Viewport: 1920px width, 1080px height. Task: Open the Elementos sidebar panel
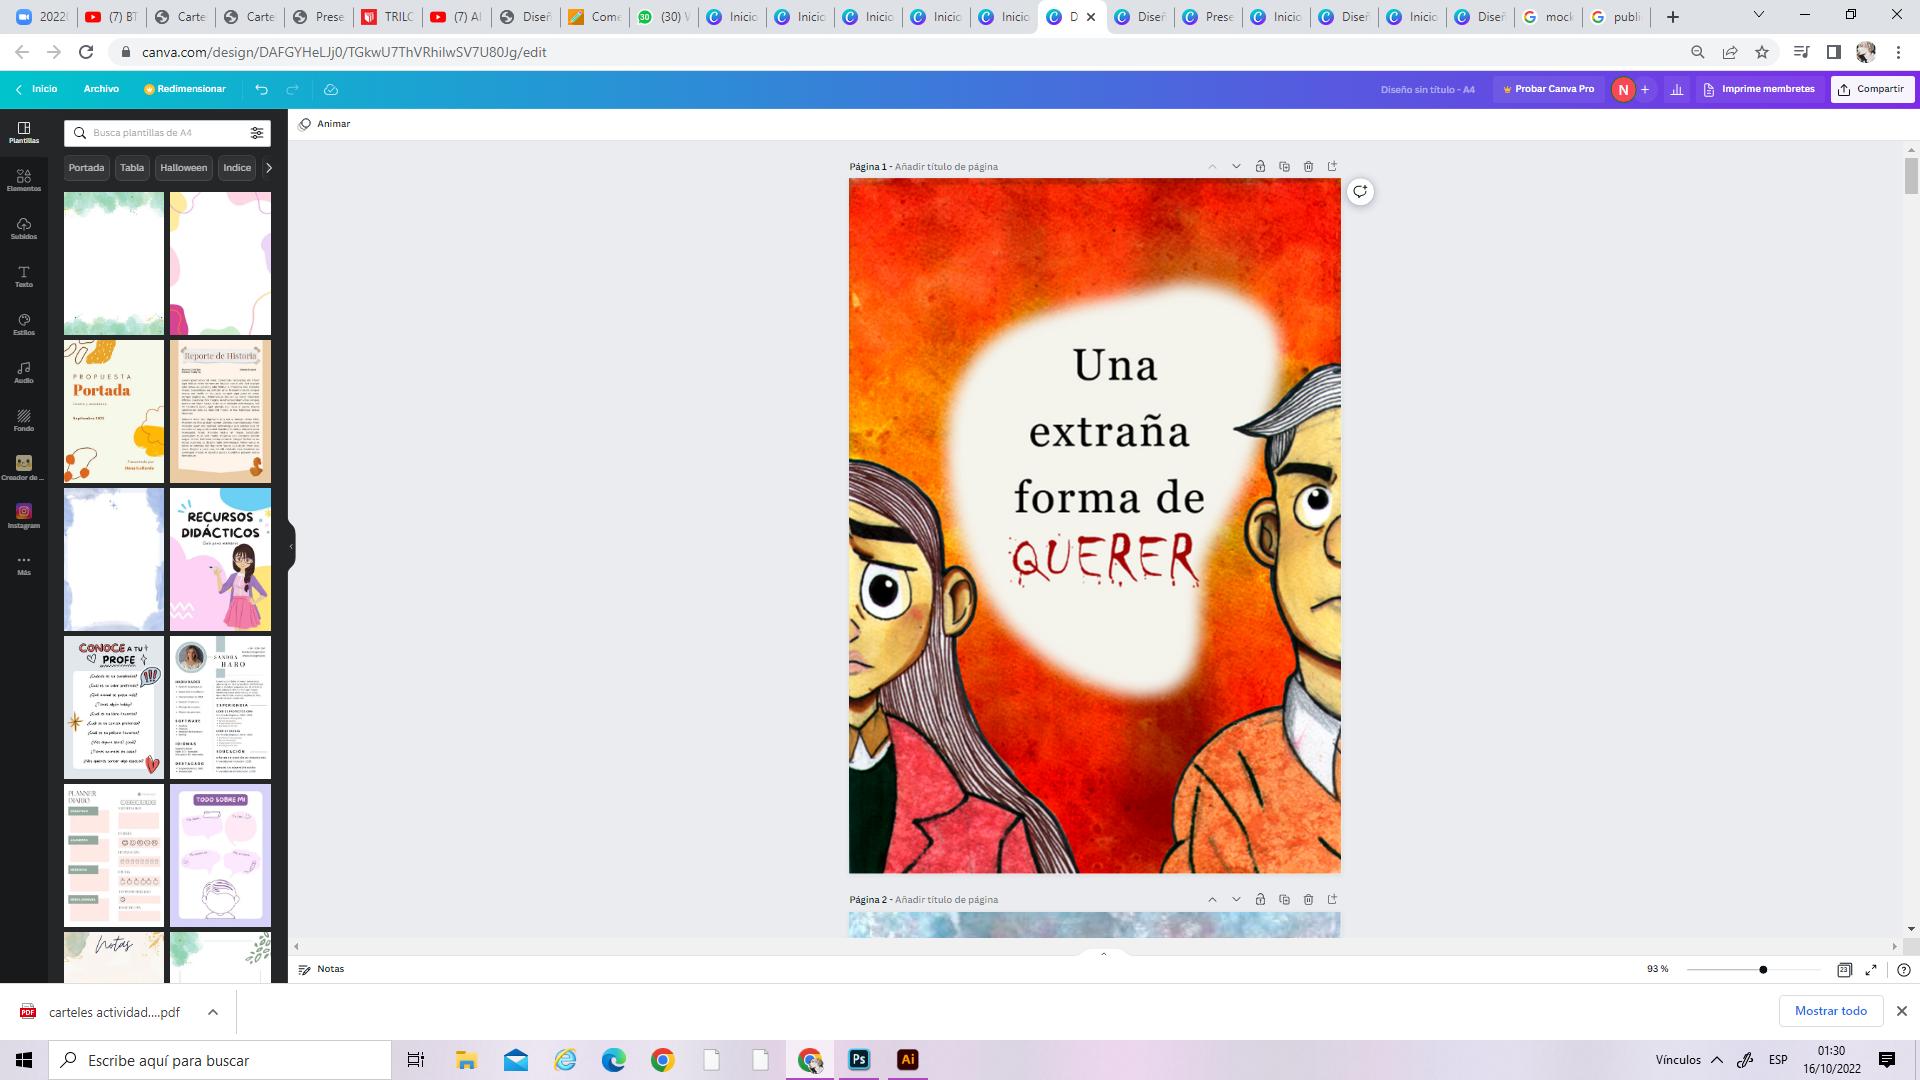coord(24,180)
